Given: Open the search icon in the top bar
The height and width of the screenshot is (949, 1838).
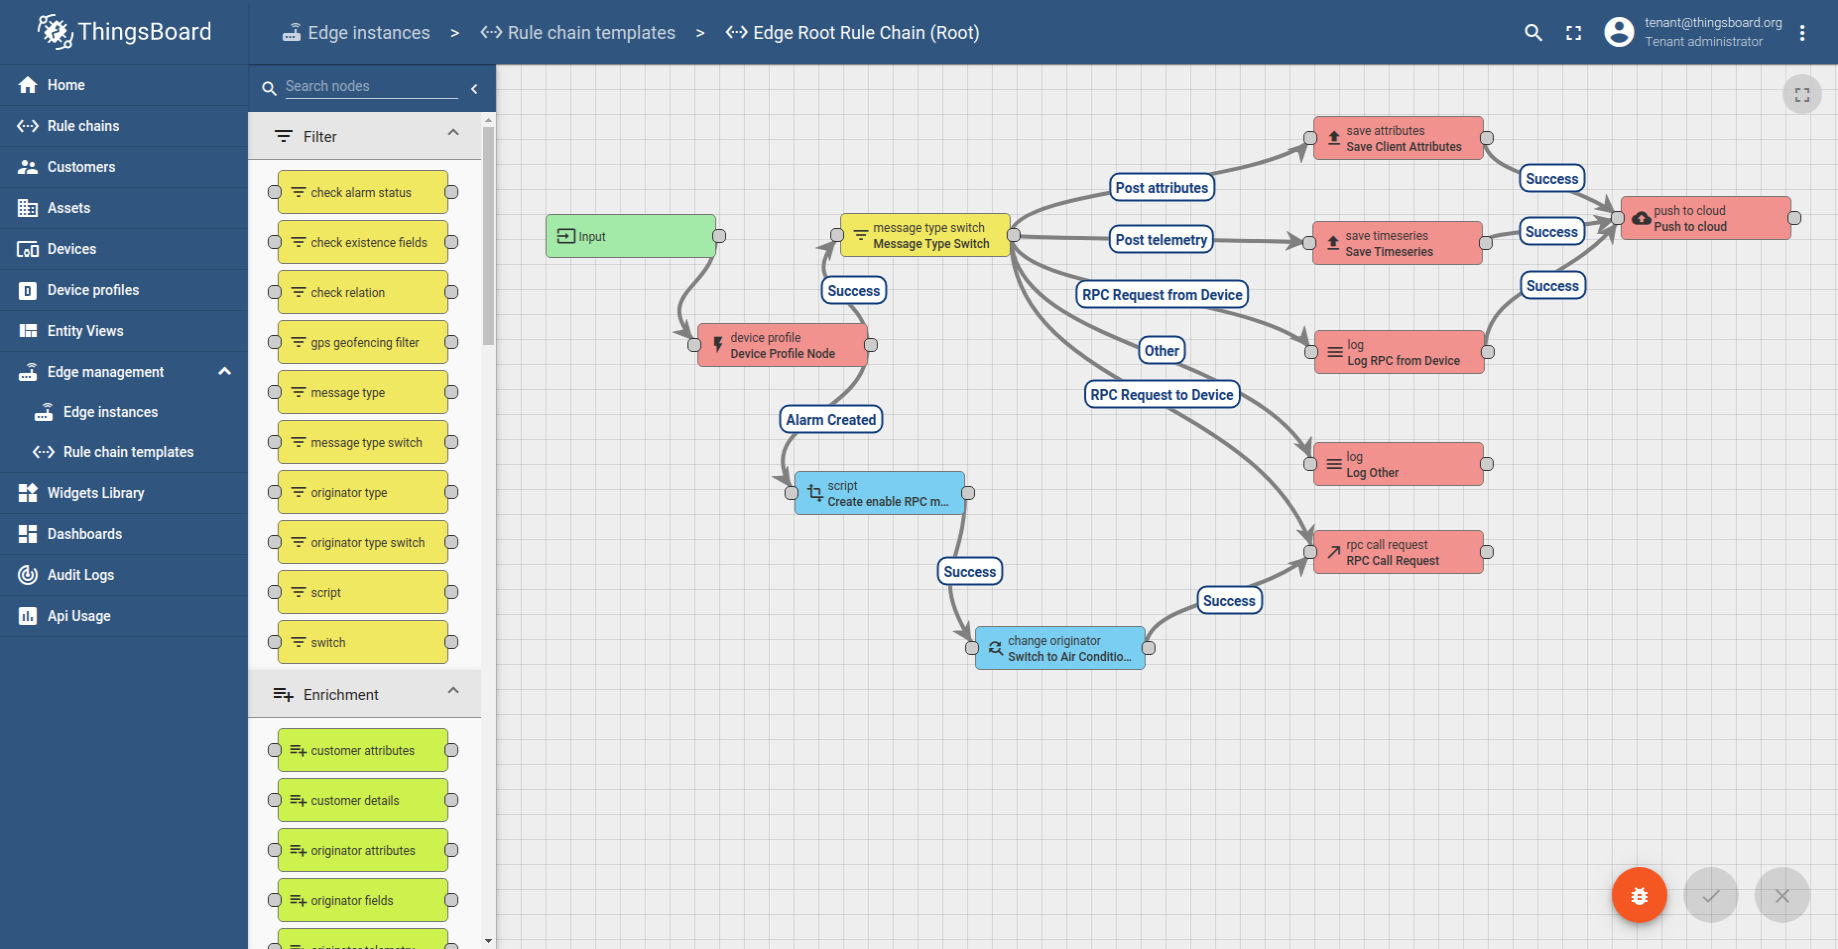Looking at the screenshot, I should (1533, 32).
